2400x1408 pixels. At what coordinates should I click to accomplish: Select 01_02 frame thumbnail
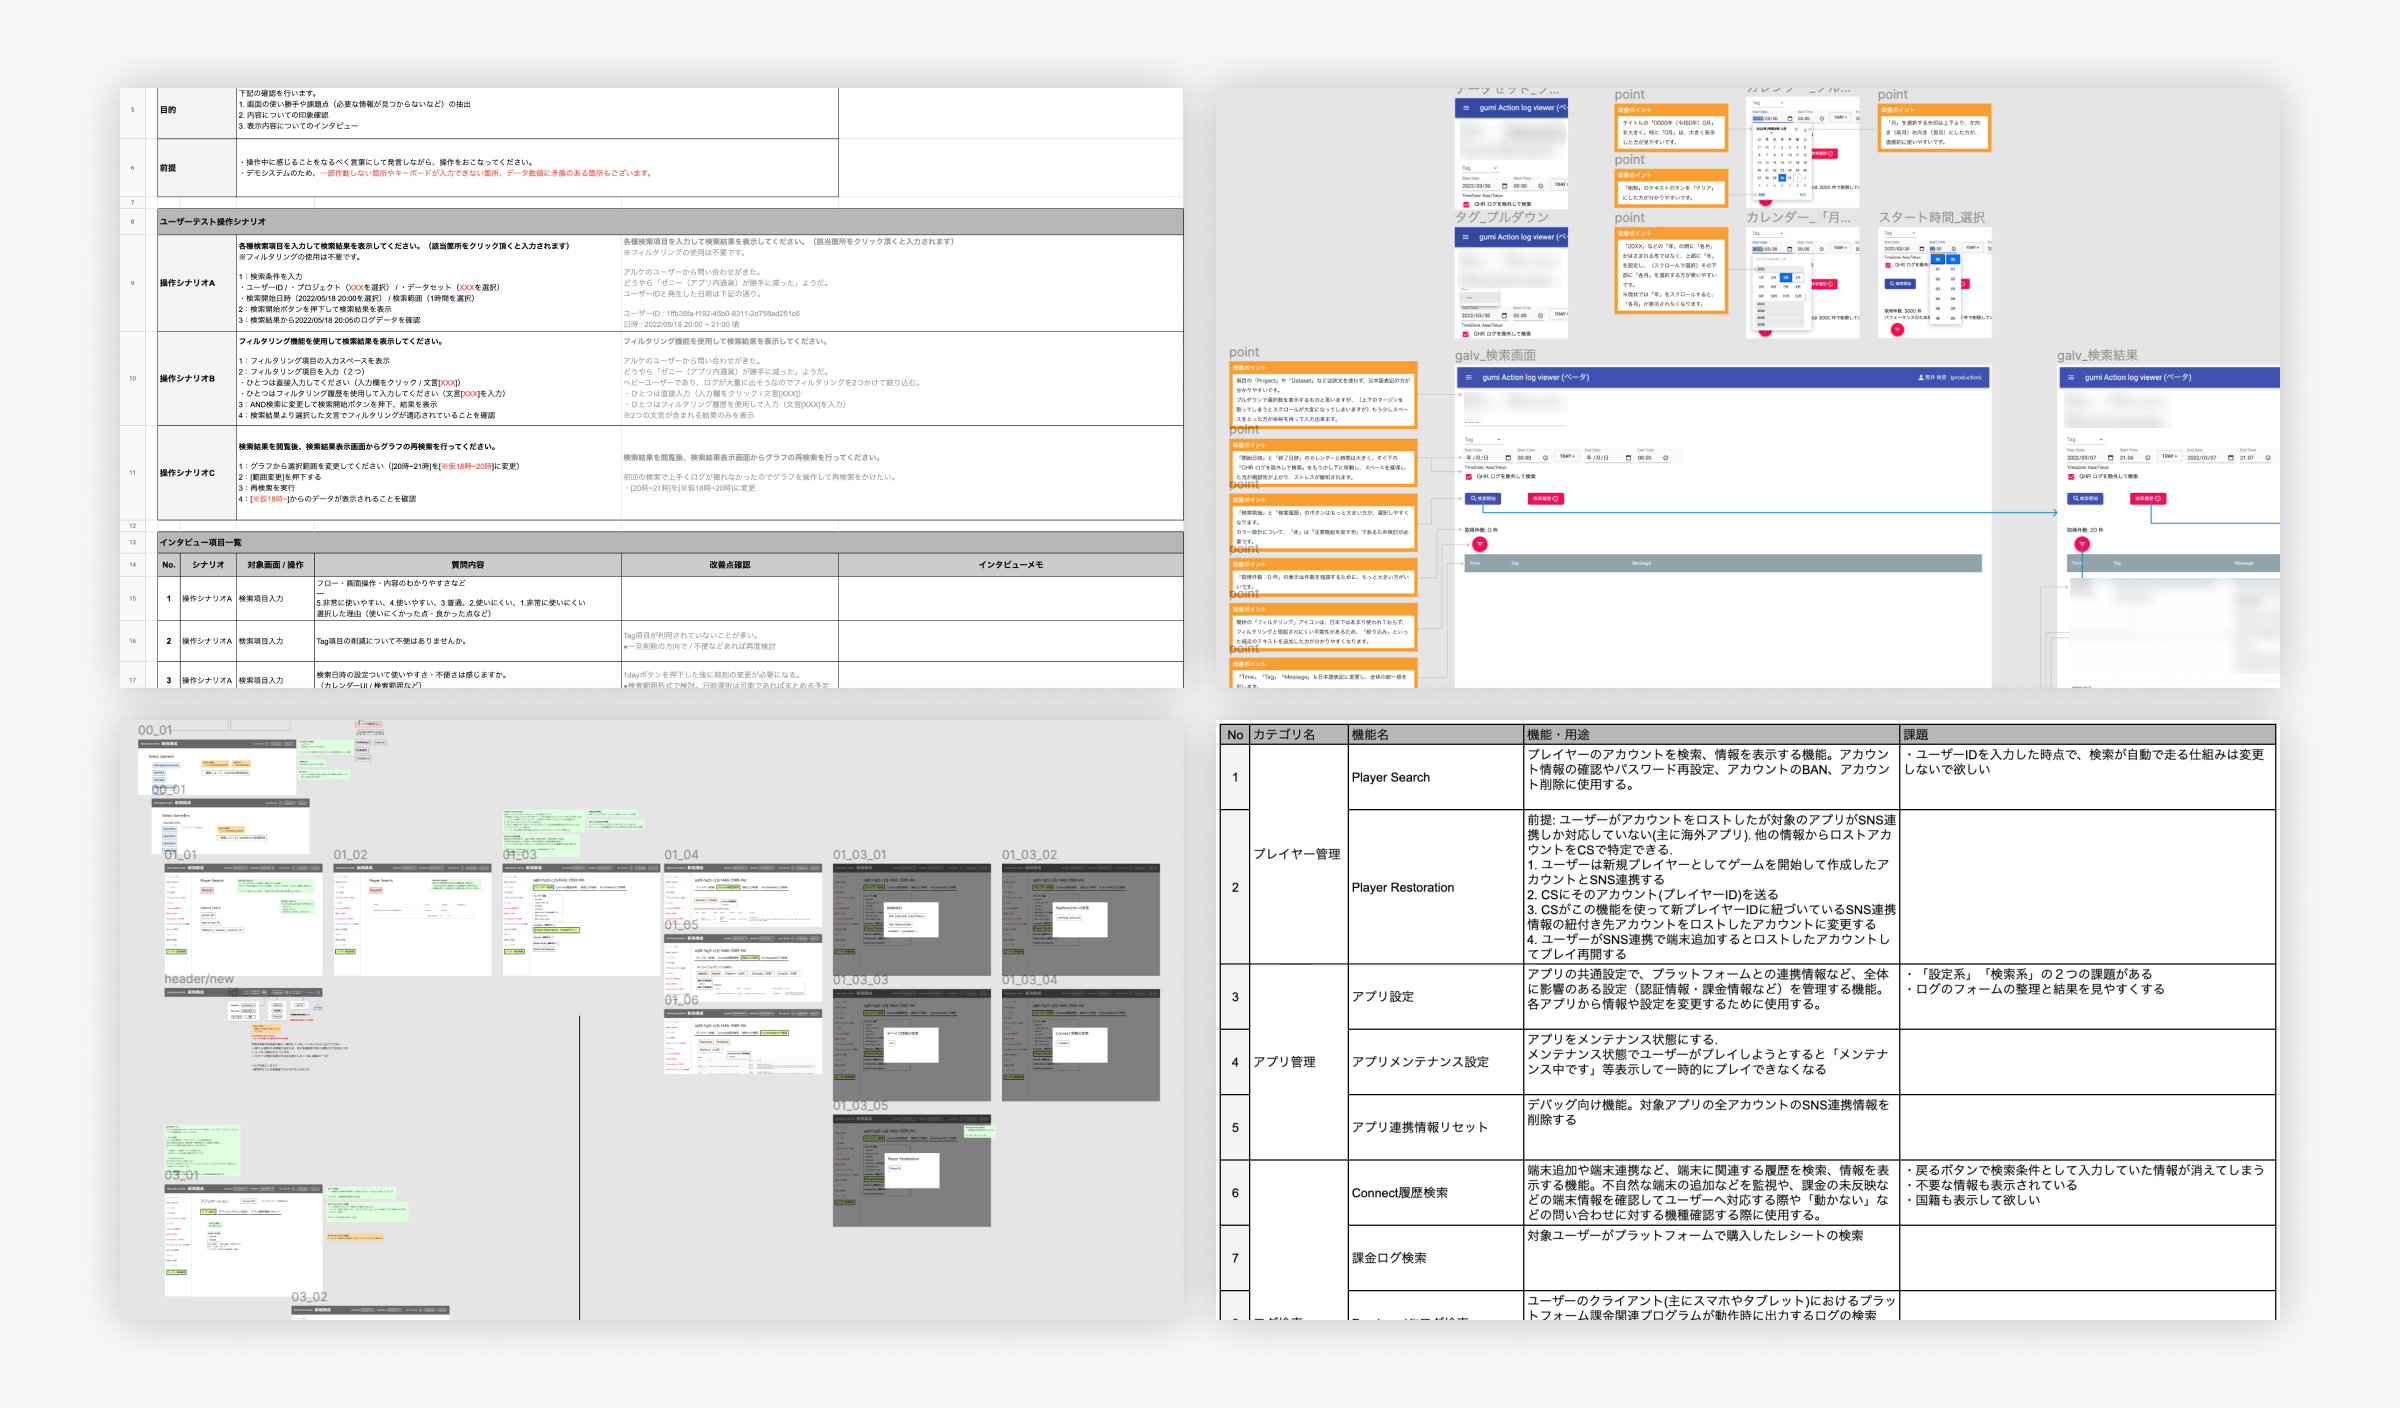click(x=412, y=919)
